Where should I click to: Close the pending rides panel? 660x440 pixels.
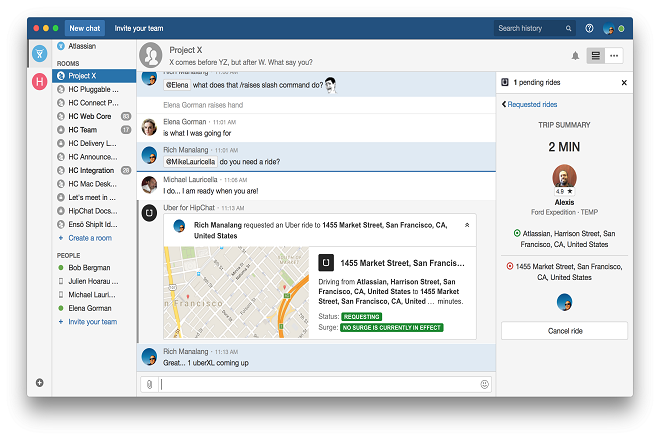tap(624, 83)
